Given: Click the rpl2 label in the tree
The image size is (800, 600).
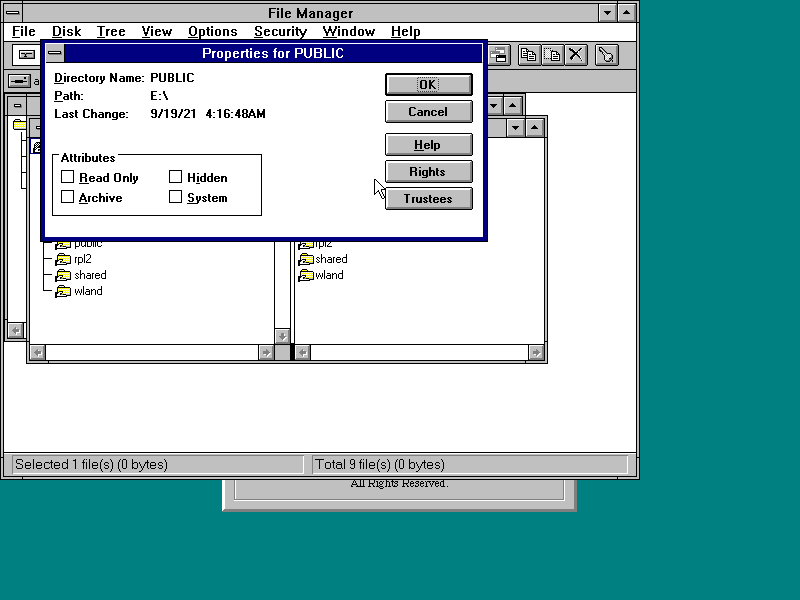Looking at the screenshot, I should (x=83, y=259).
